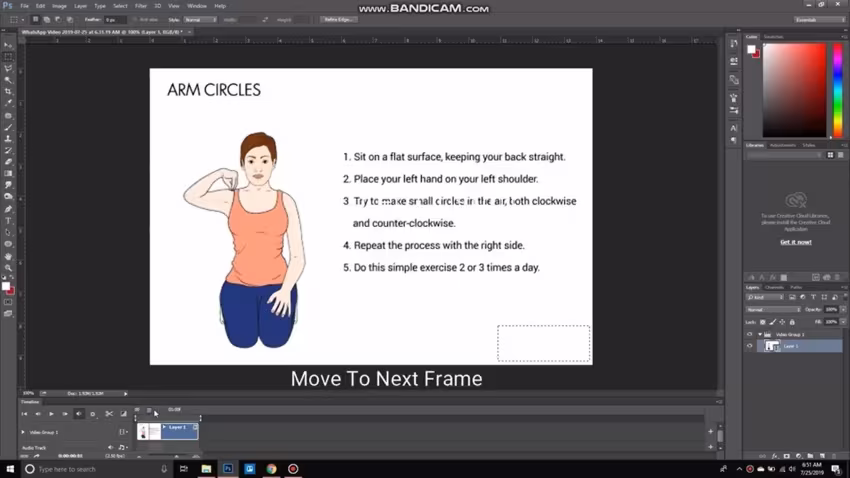The height and width of the screenshot is (478, 850).
Task: Click the Refine Edge button
Action: 338,20
